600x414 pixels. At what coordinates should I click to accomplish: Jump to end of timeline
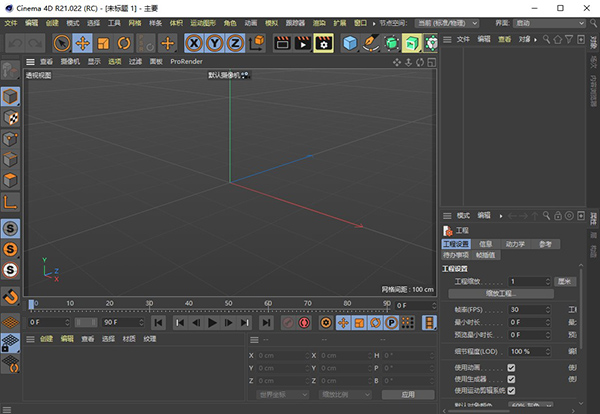pyautogui.click(x=266, y=323)
